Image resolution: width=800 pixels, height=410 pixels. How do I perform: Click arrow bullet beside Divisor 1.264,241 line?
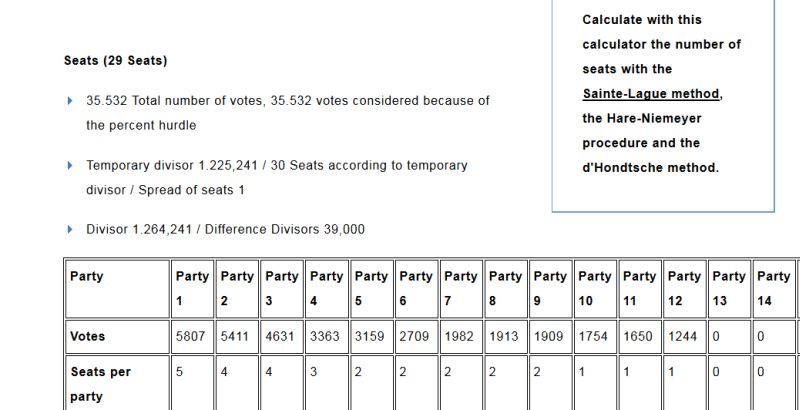tap(70, 229)
